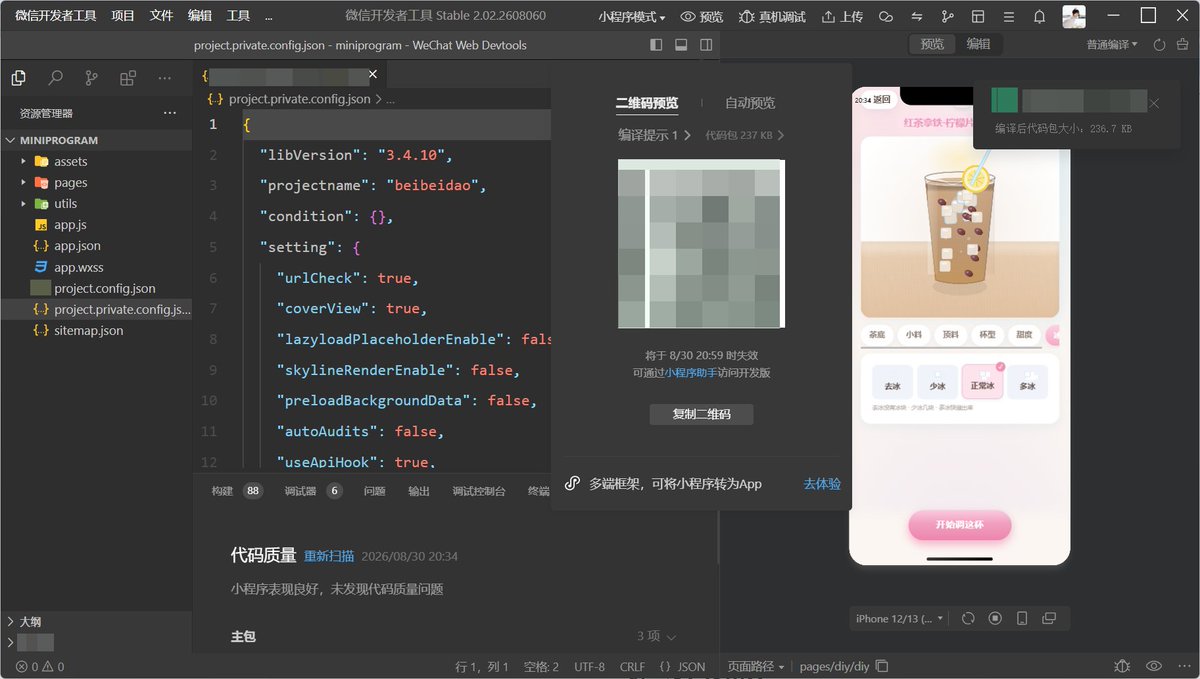Screen dimensions: 1200x679
Task: Open the cloud development icon in toolbar
Action: tap(885, 17)
